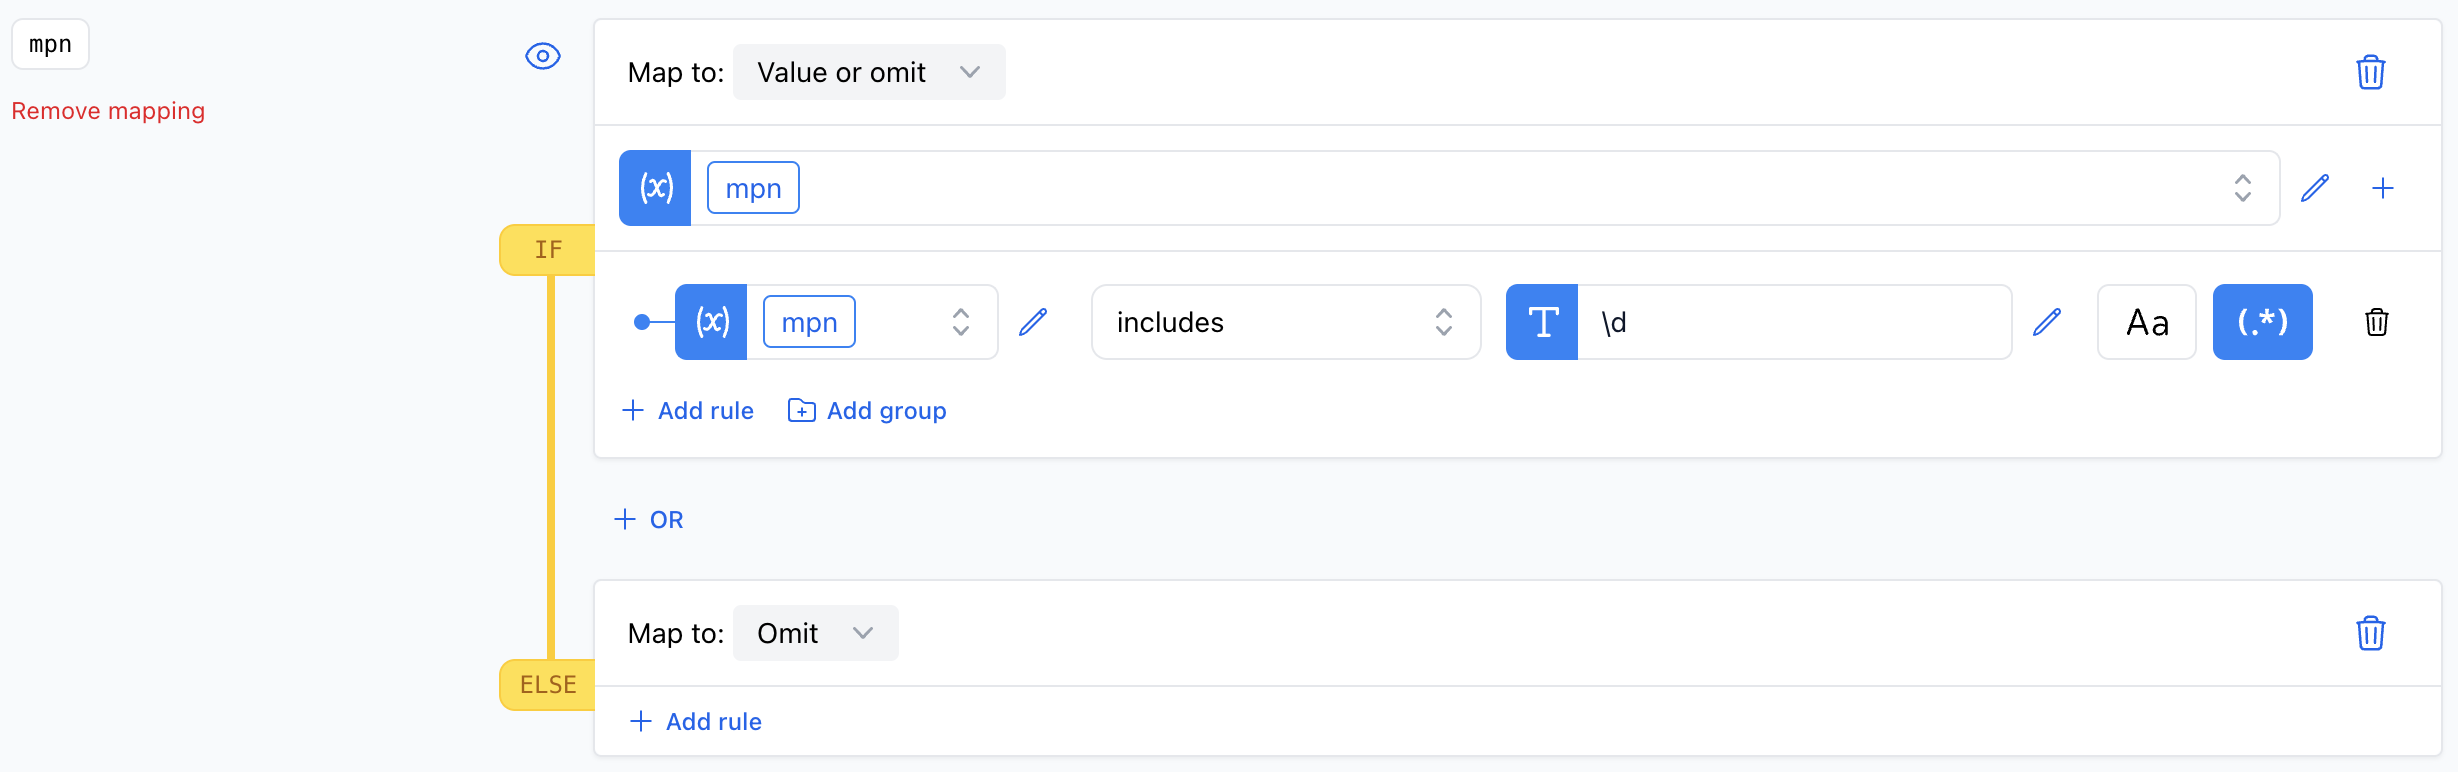
Task: Toggle the eye preview icon for mpn
Action: (x=543, y=56)
